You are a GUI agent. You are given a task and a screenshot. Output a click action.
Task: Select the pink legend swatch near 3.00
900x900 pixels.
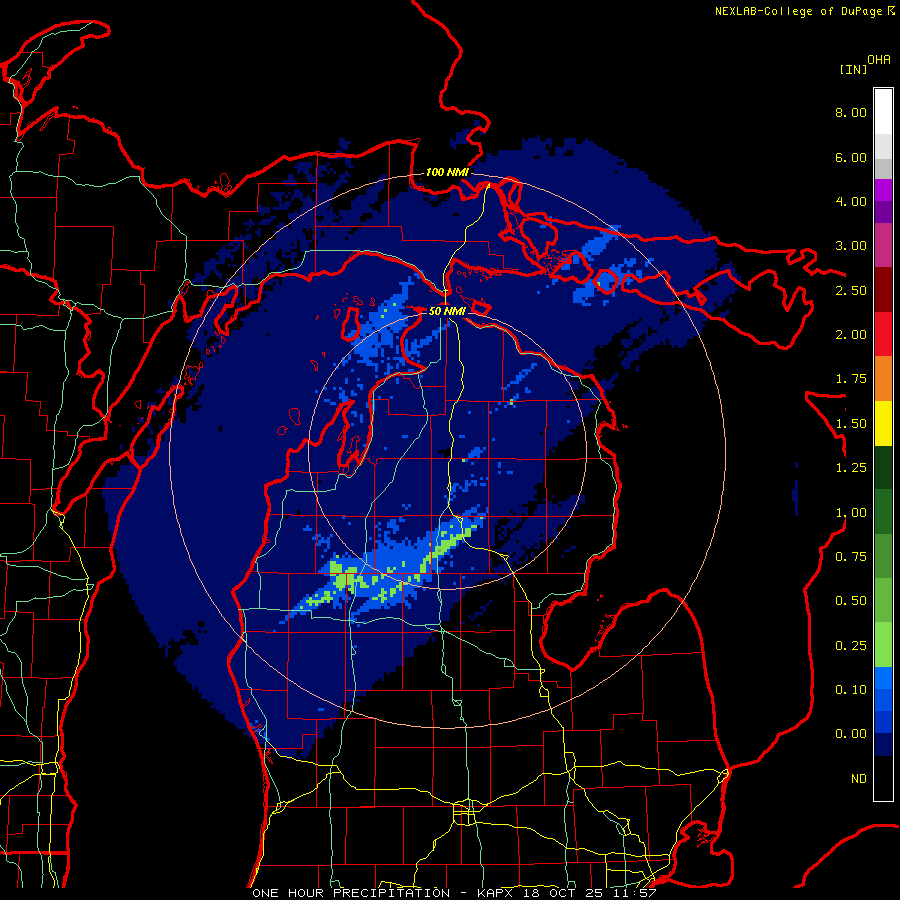pos(883,245)
